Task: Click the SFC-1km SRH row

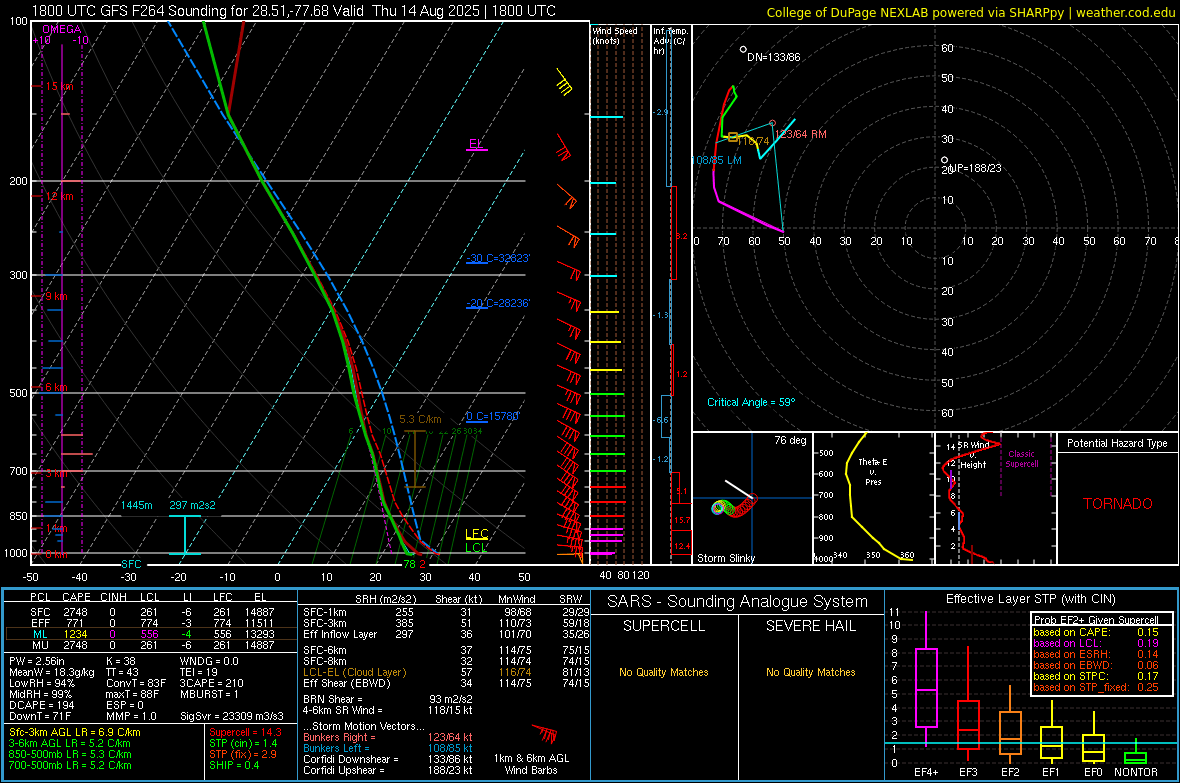Action: coord(446,613)
